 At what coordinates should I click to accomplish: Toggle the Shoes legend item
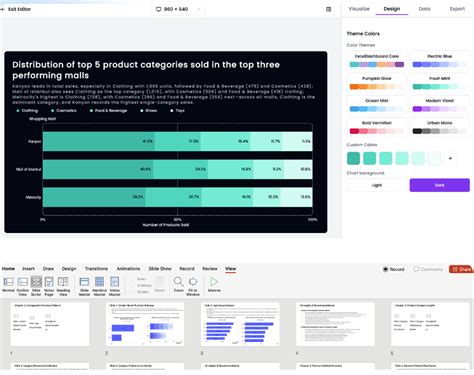tap(149, 111)
